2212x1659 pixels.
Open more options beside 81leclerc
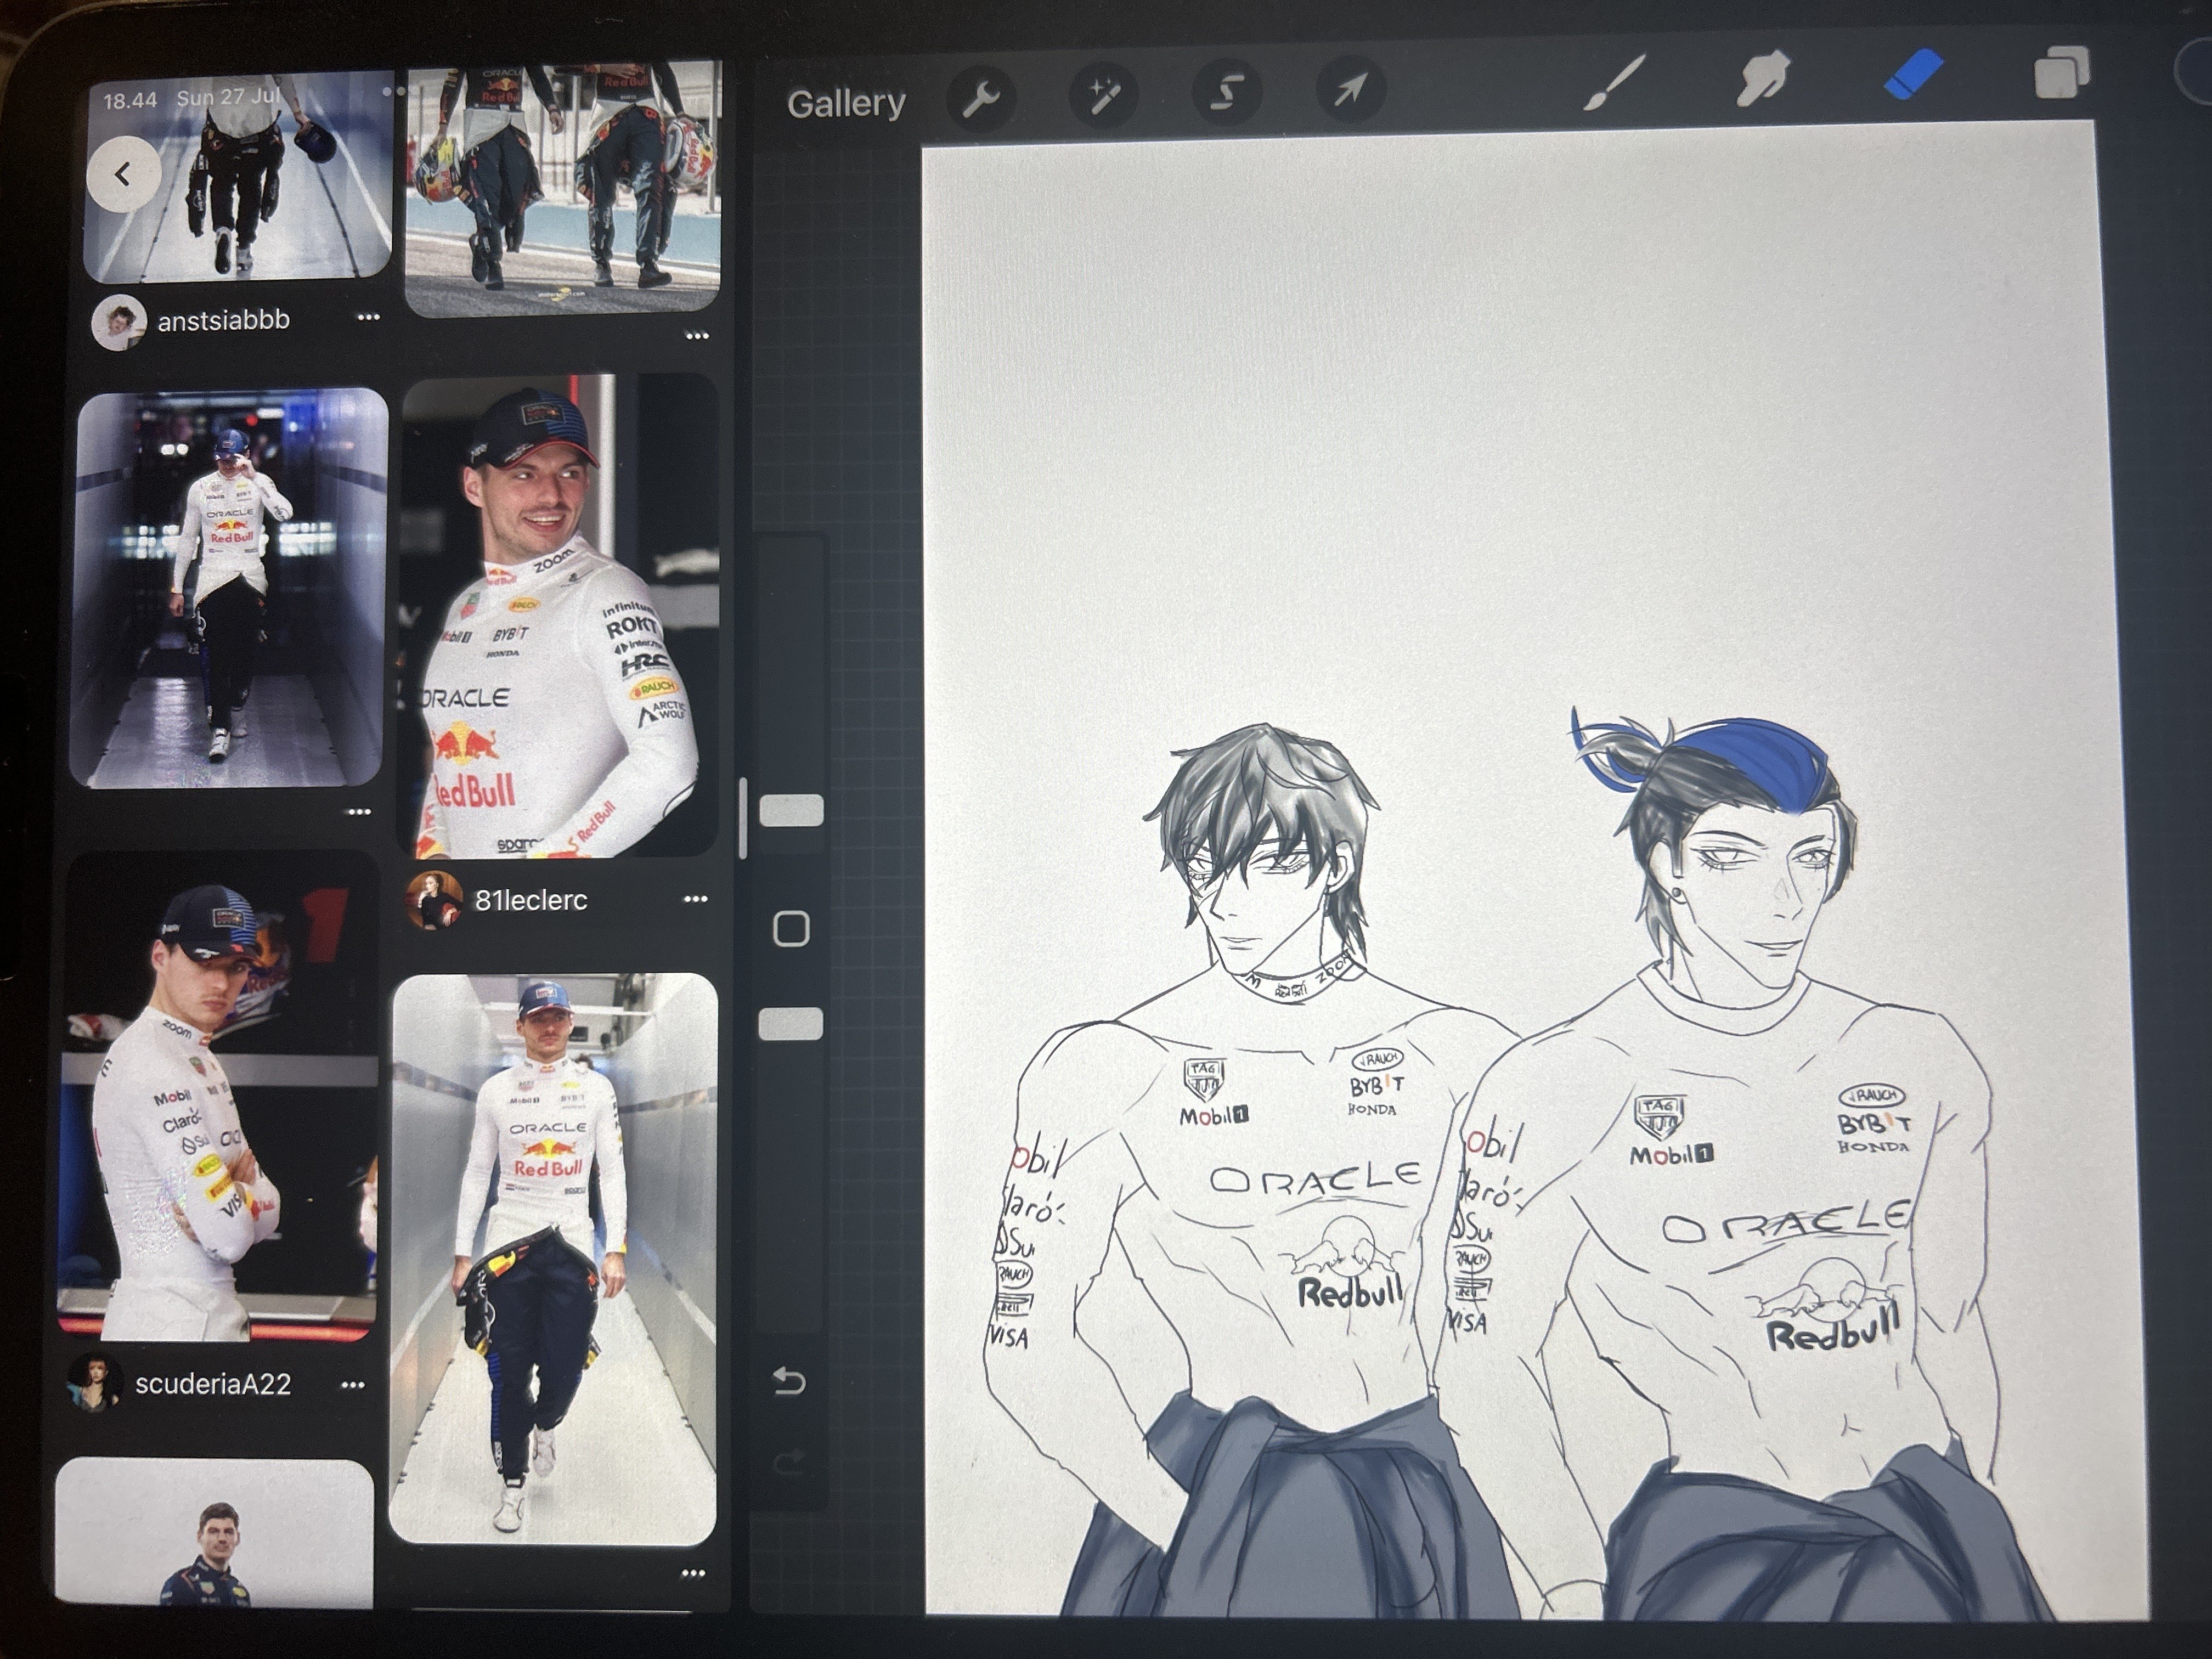point(695,899)
